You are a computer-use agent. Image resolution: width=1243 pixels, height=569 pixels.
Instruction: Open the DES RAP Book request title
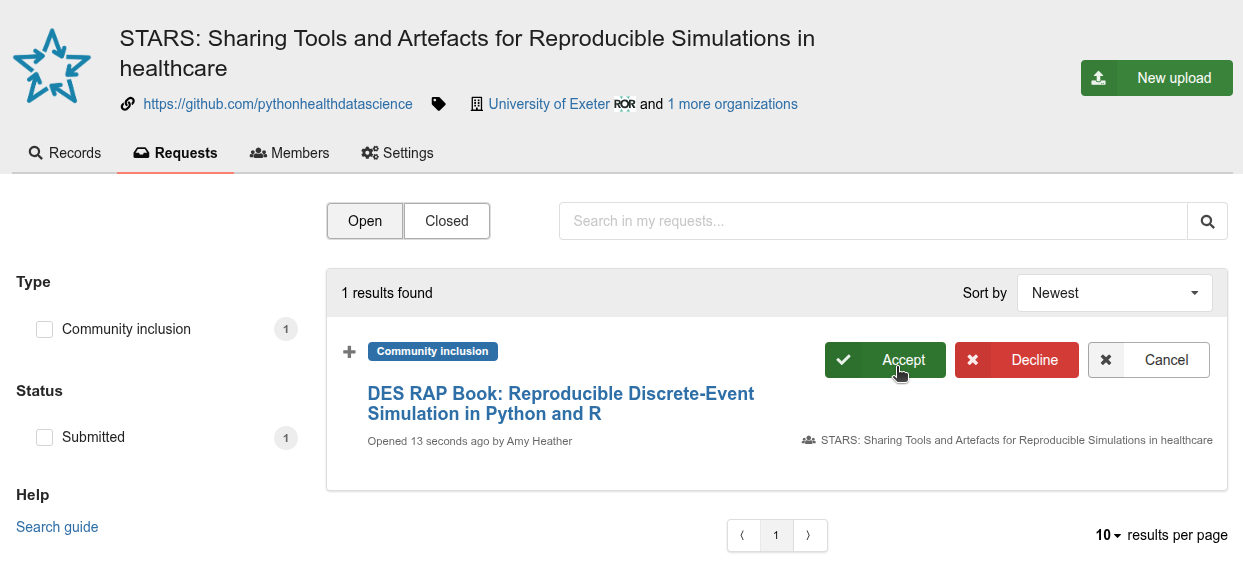[560, 403]
